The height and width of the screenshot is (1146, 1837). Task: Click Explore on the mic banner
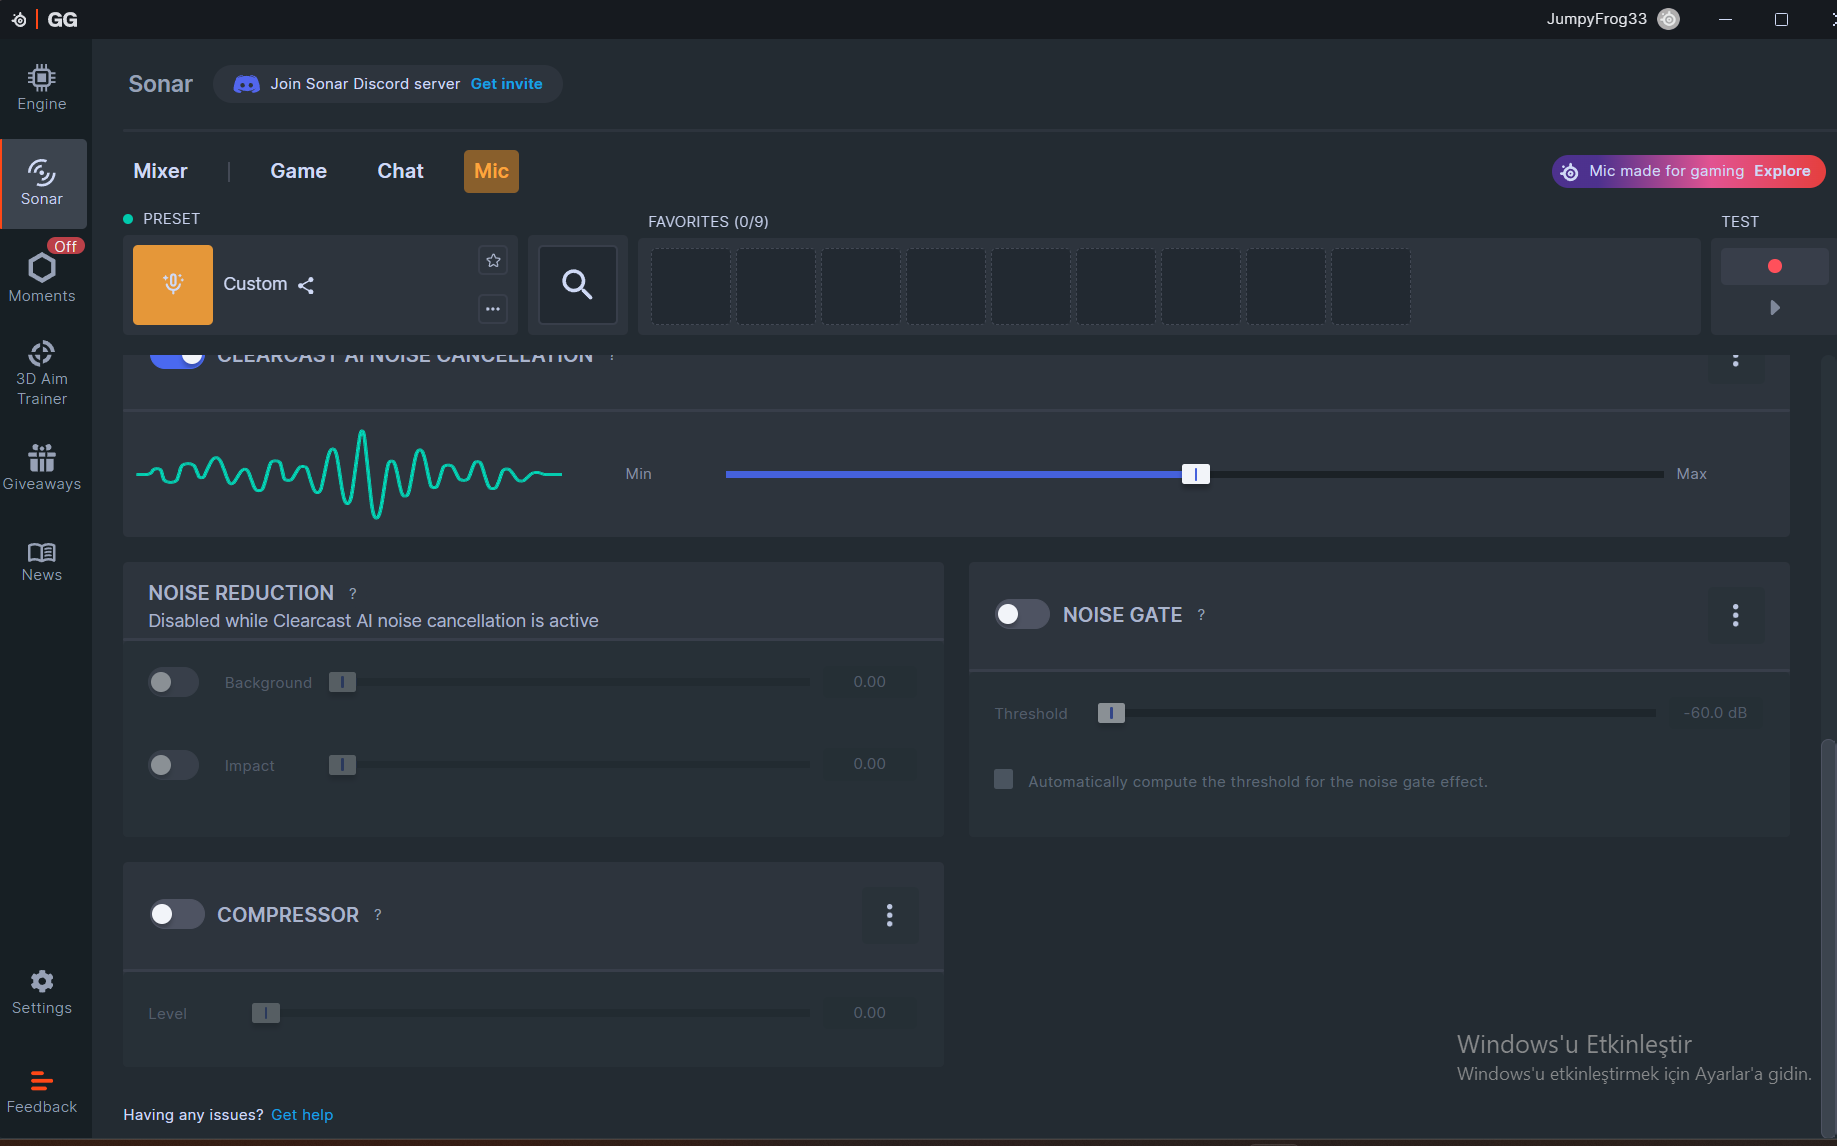[x=1782, y=171]
